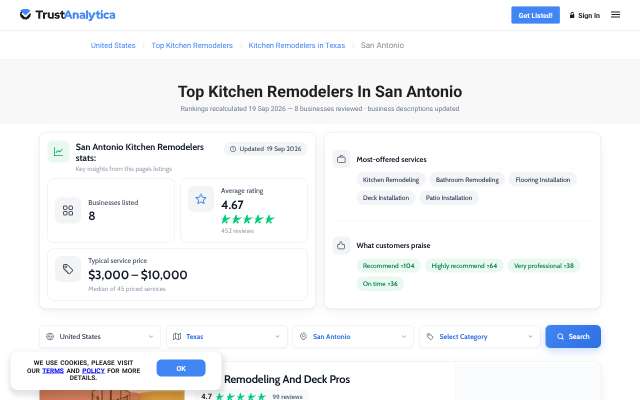Open the Terms link in cookie notice
The width and height of the screenshot is (640, 400).
53,371
